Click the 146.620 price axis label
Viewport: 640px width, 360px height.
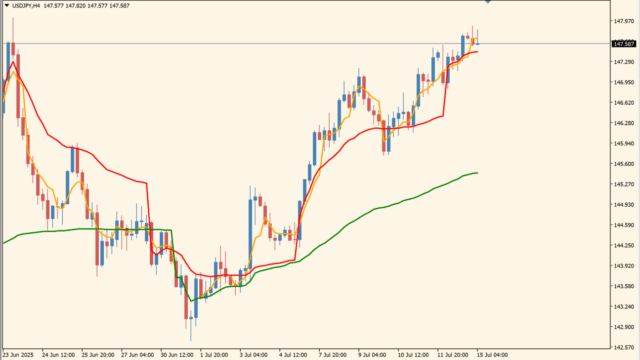[x=624, y=102]
